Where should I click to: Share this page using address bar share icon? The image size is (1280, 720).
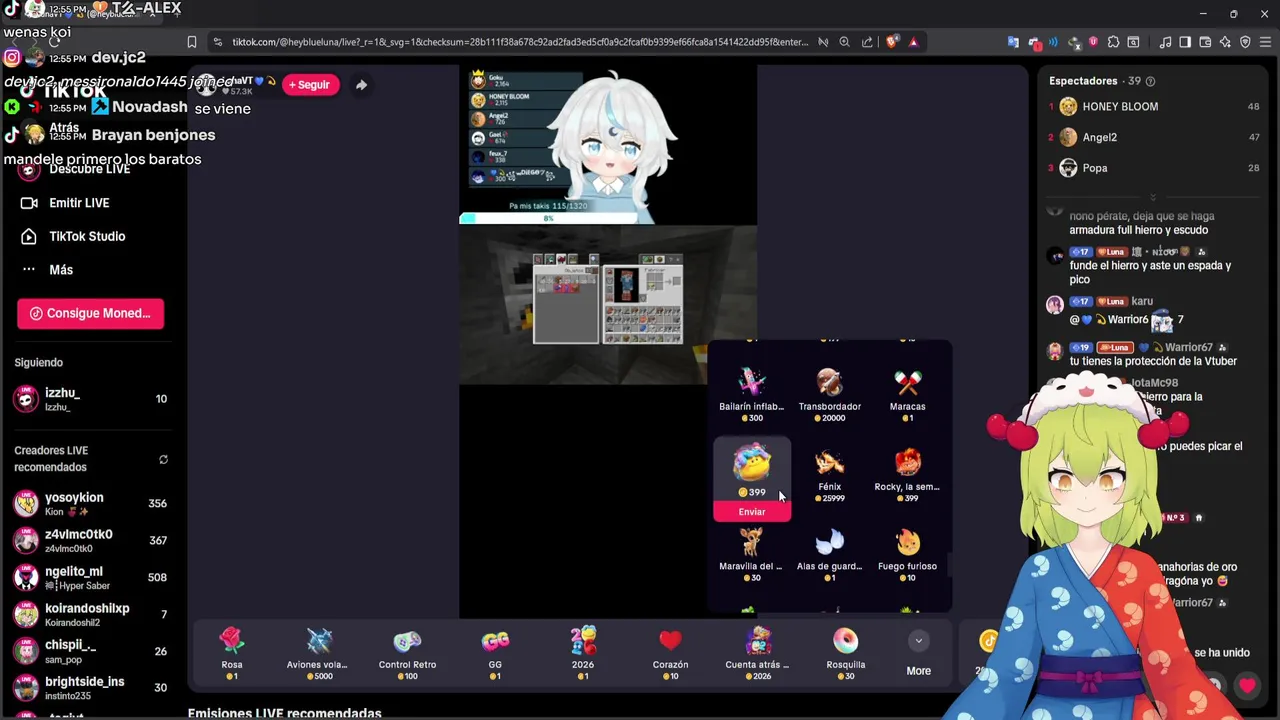(867, 42)
